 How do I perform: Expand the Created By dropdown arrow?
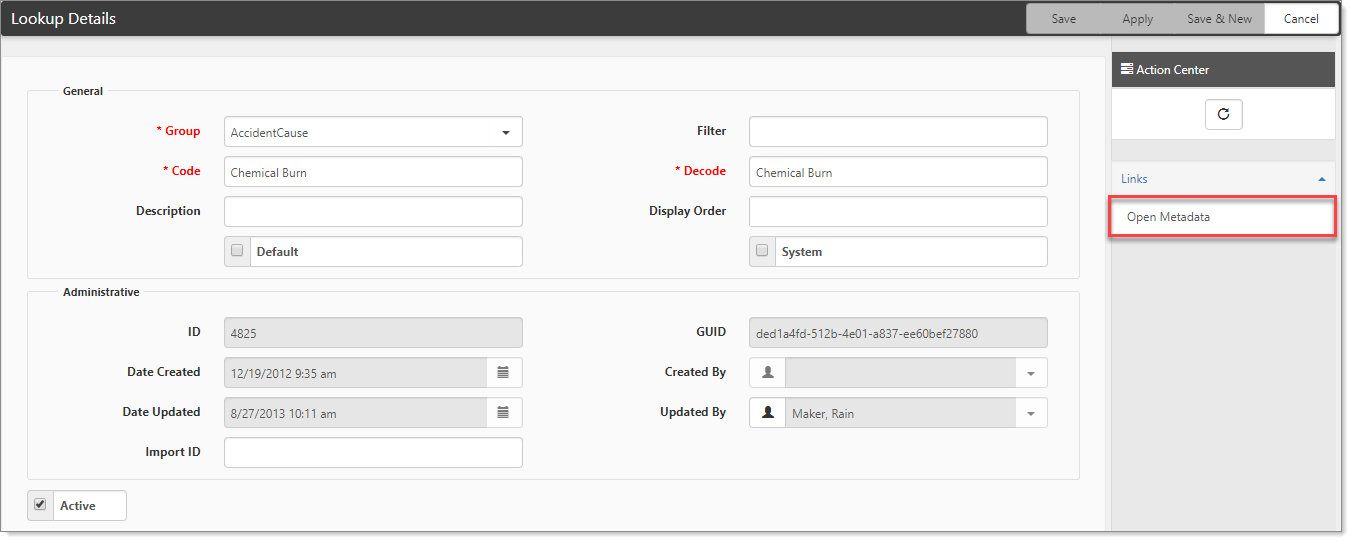pyautogui.click(x=1031, y=373)
